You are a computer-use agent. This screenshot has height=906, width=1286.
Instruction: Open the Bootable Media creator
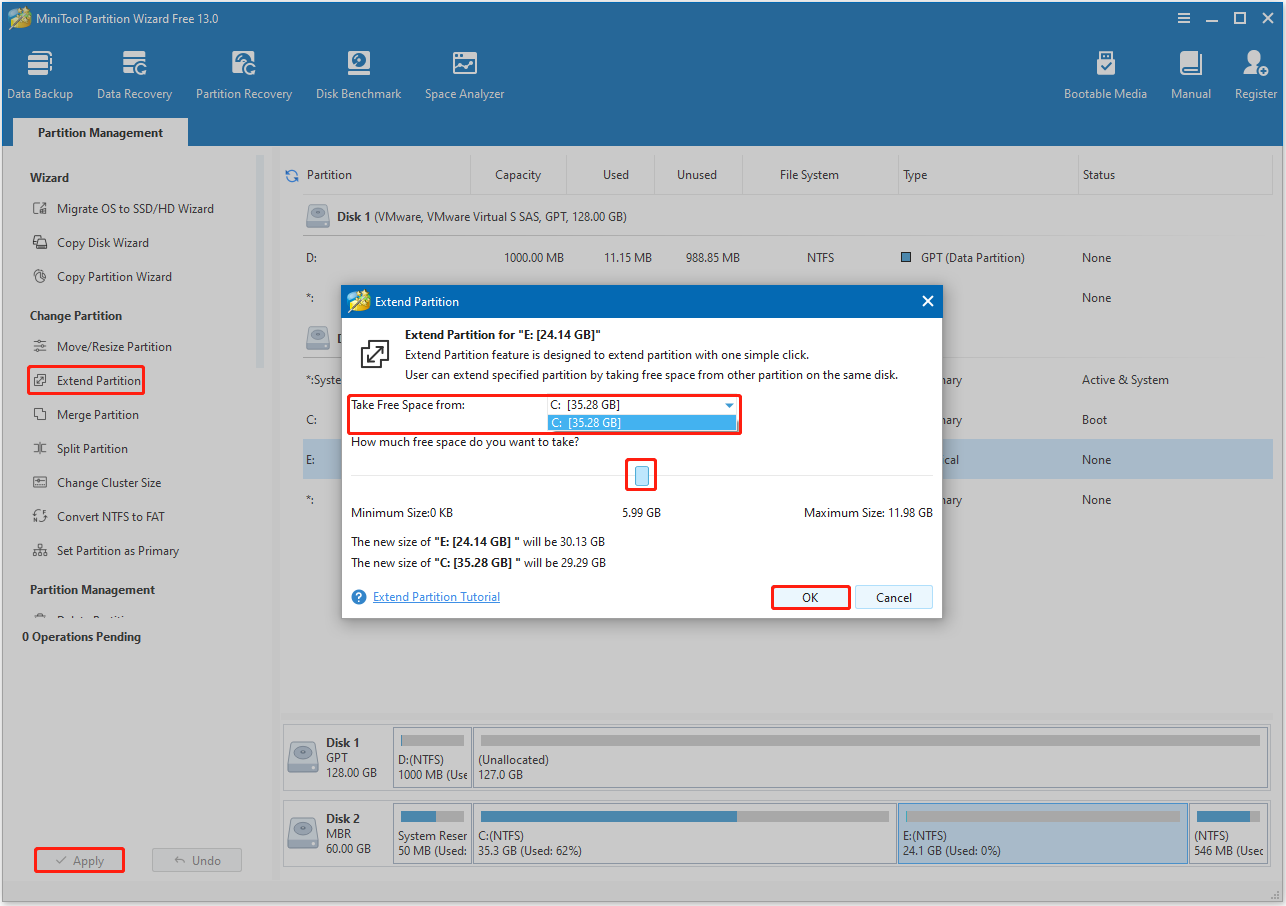(1105, 72)
